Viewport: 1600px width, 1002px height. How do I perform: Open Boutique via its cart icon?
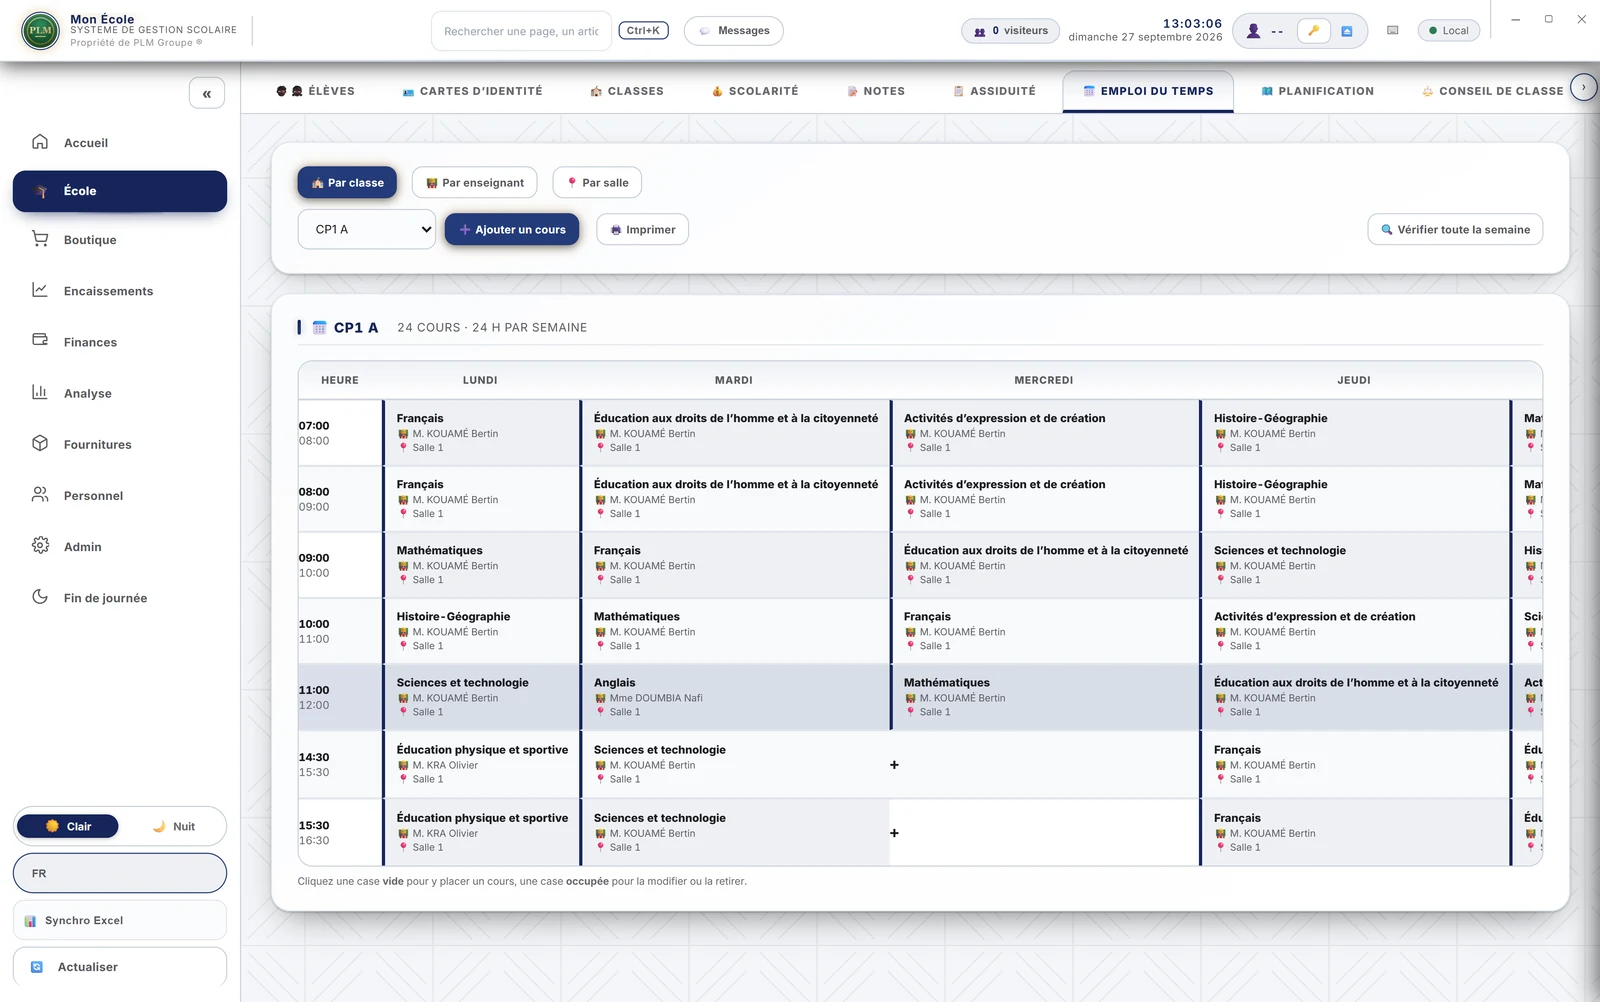point(40,239)
